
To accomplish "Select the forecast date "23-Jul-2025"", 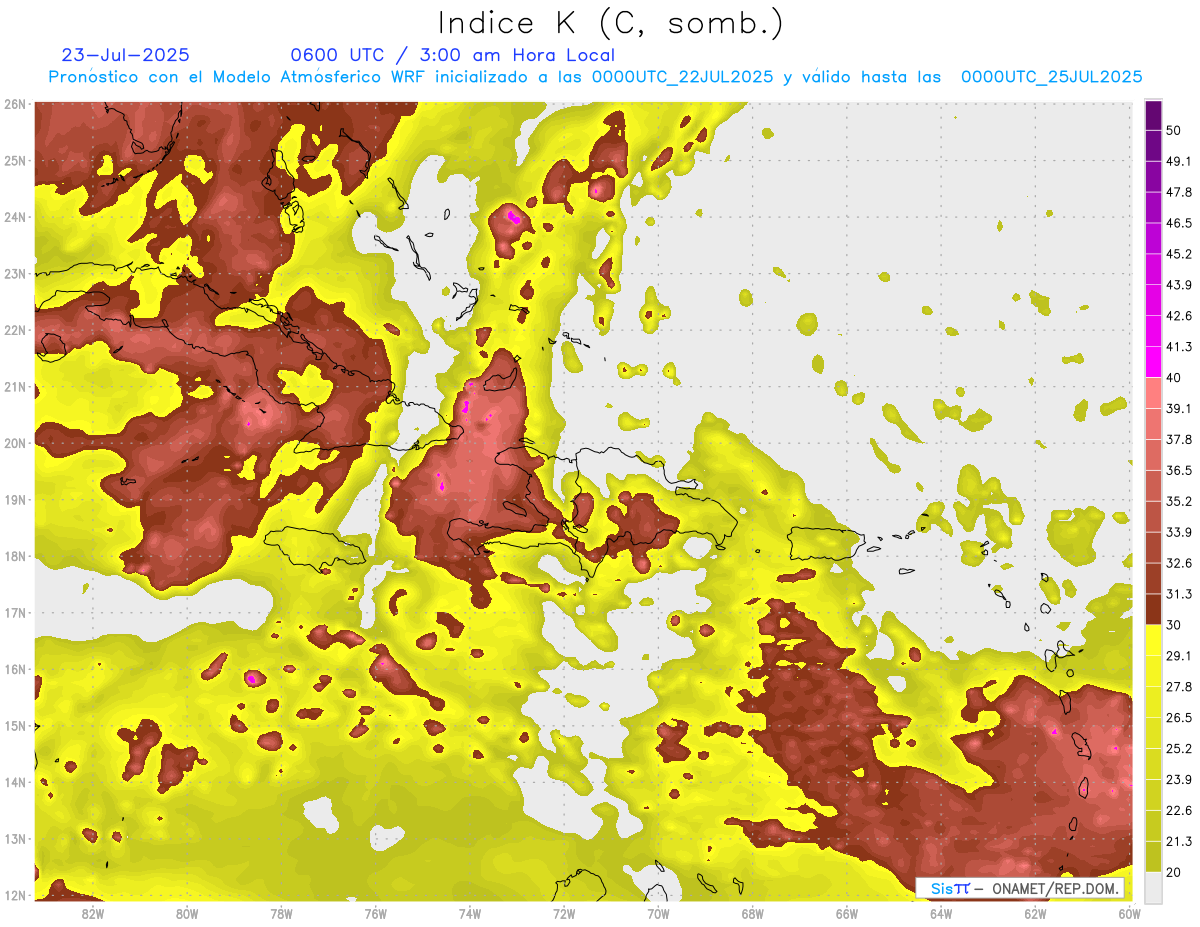I will [125, 55].
